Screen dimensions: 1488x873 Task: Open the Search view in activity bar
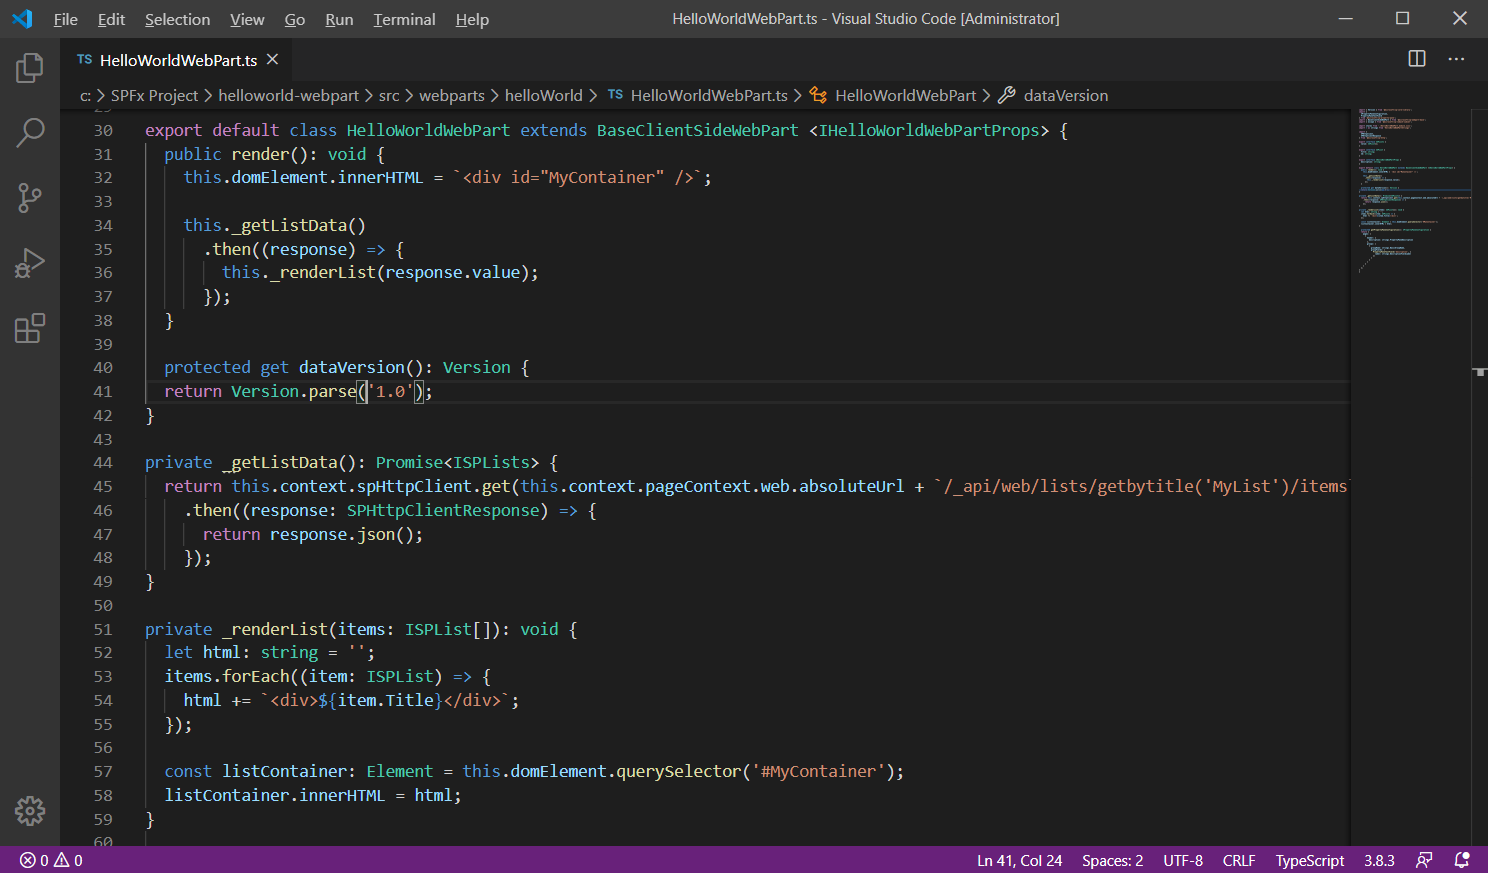point(30,133)
